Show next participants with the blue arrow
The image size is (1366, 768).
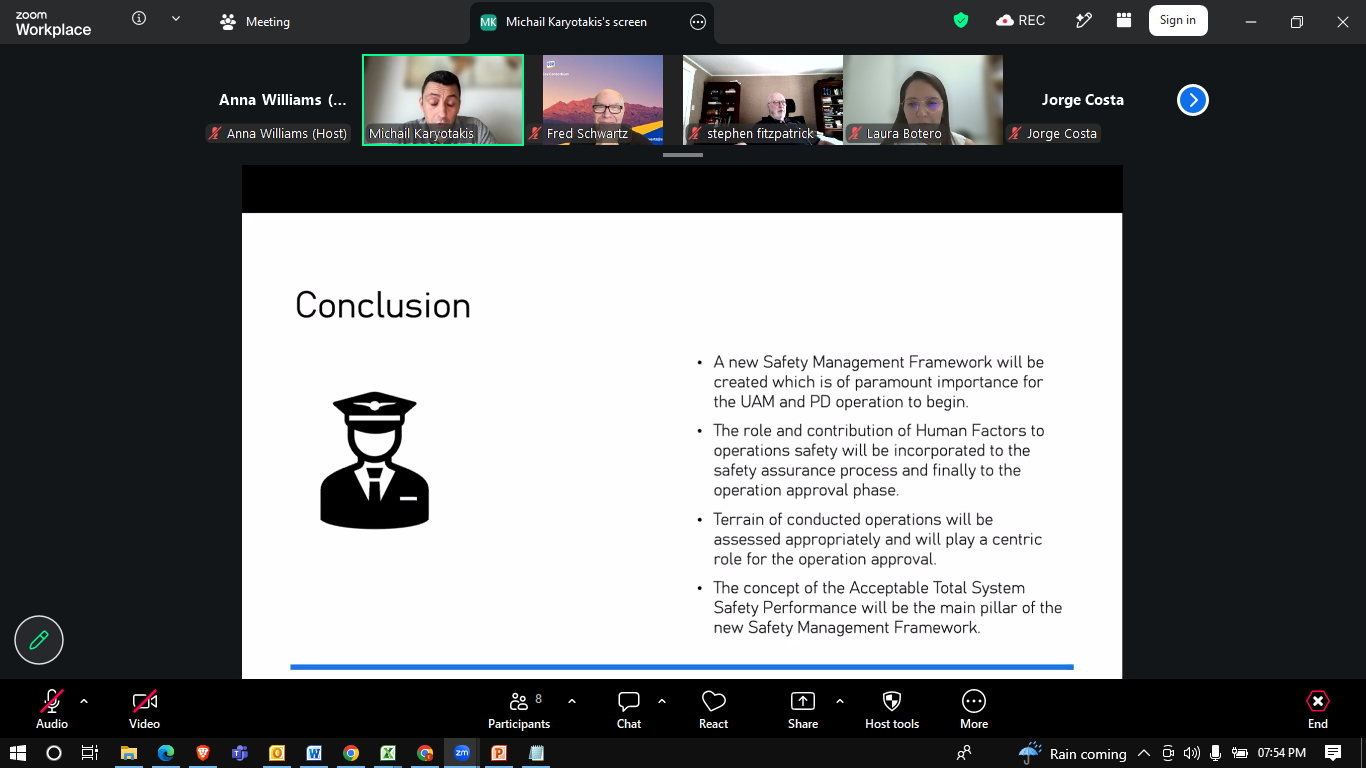click(1193, 100)
